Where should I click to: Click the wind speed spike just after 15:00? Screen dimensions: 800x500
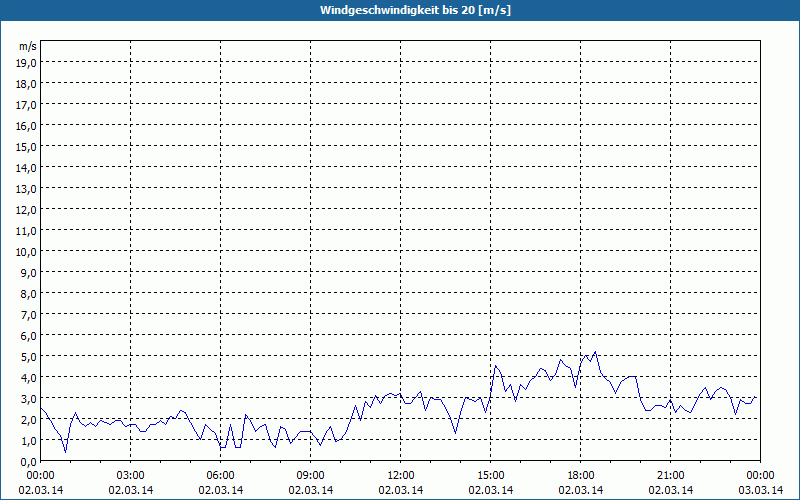point(494,366)
